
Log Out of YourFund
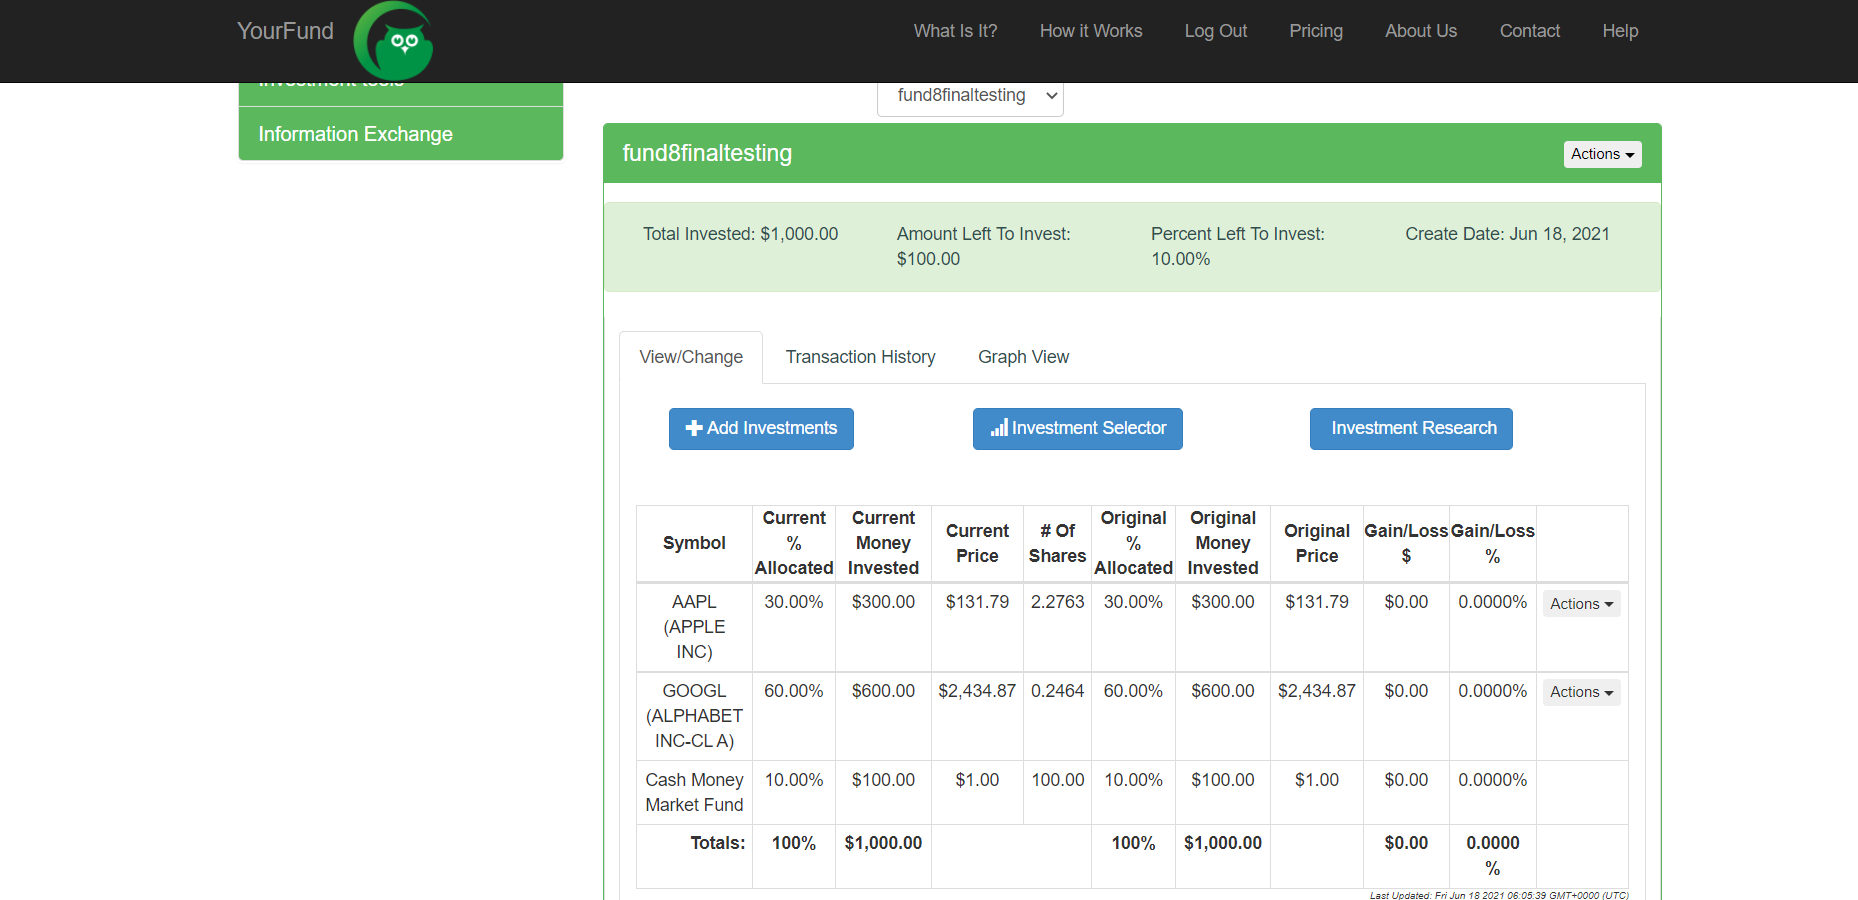point(1215,31)
